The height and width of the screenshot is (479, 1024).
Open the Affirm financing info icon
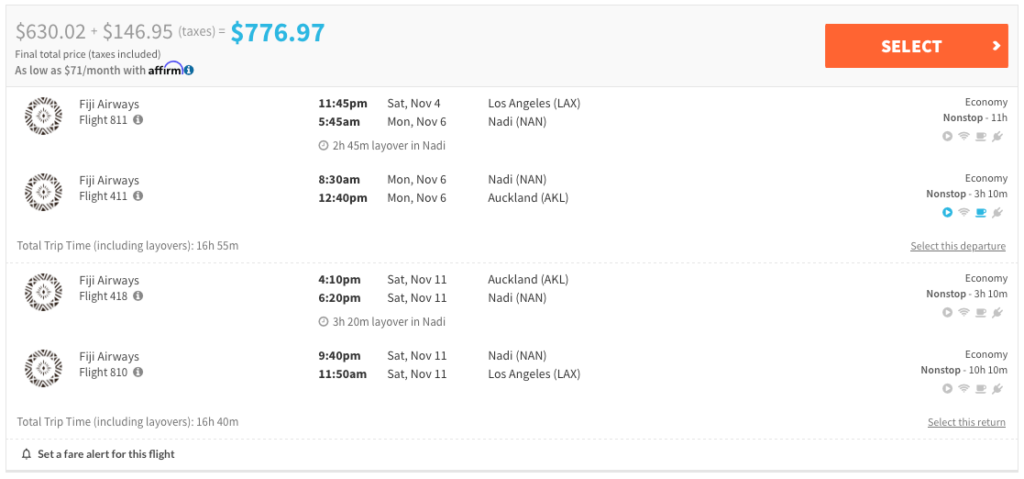[x=189, y=70]
